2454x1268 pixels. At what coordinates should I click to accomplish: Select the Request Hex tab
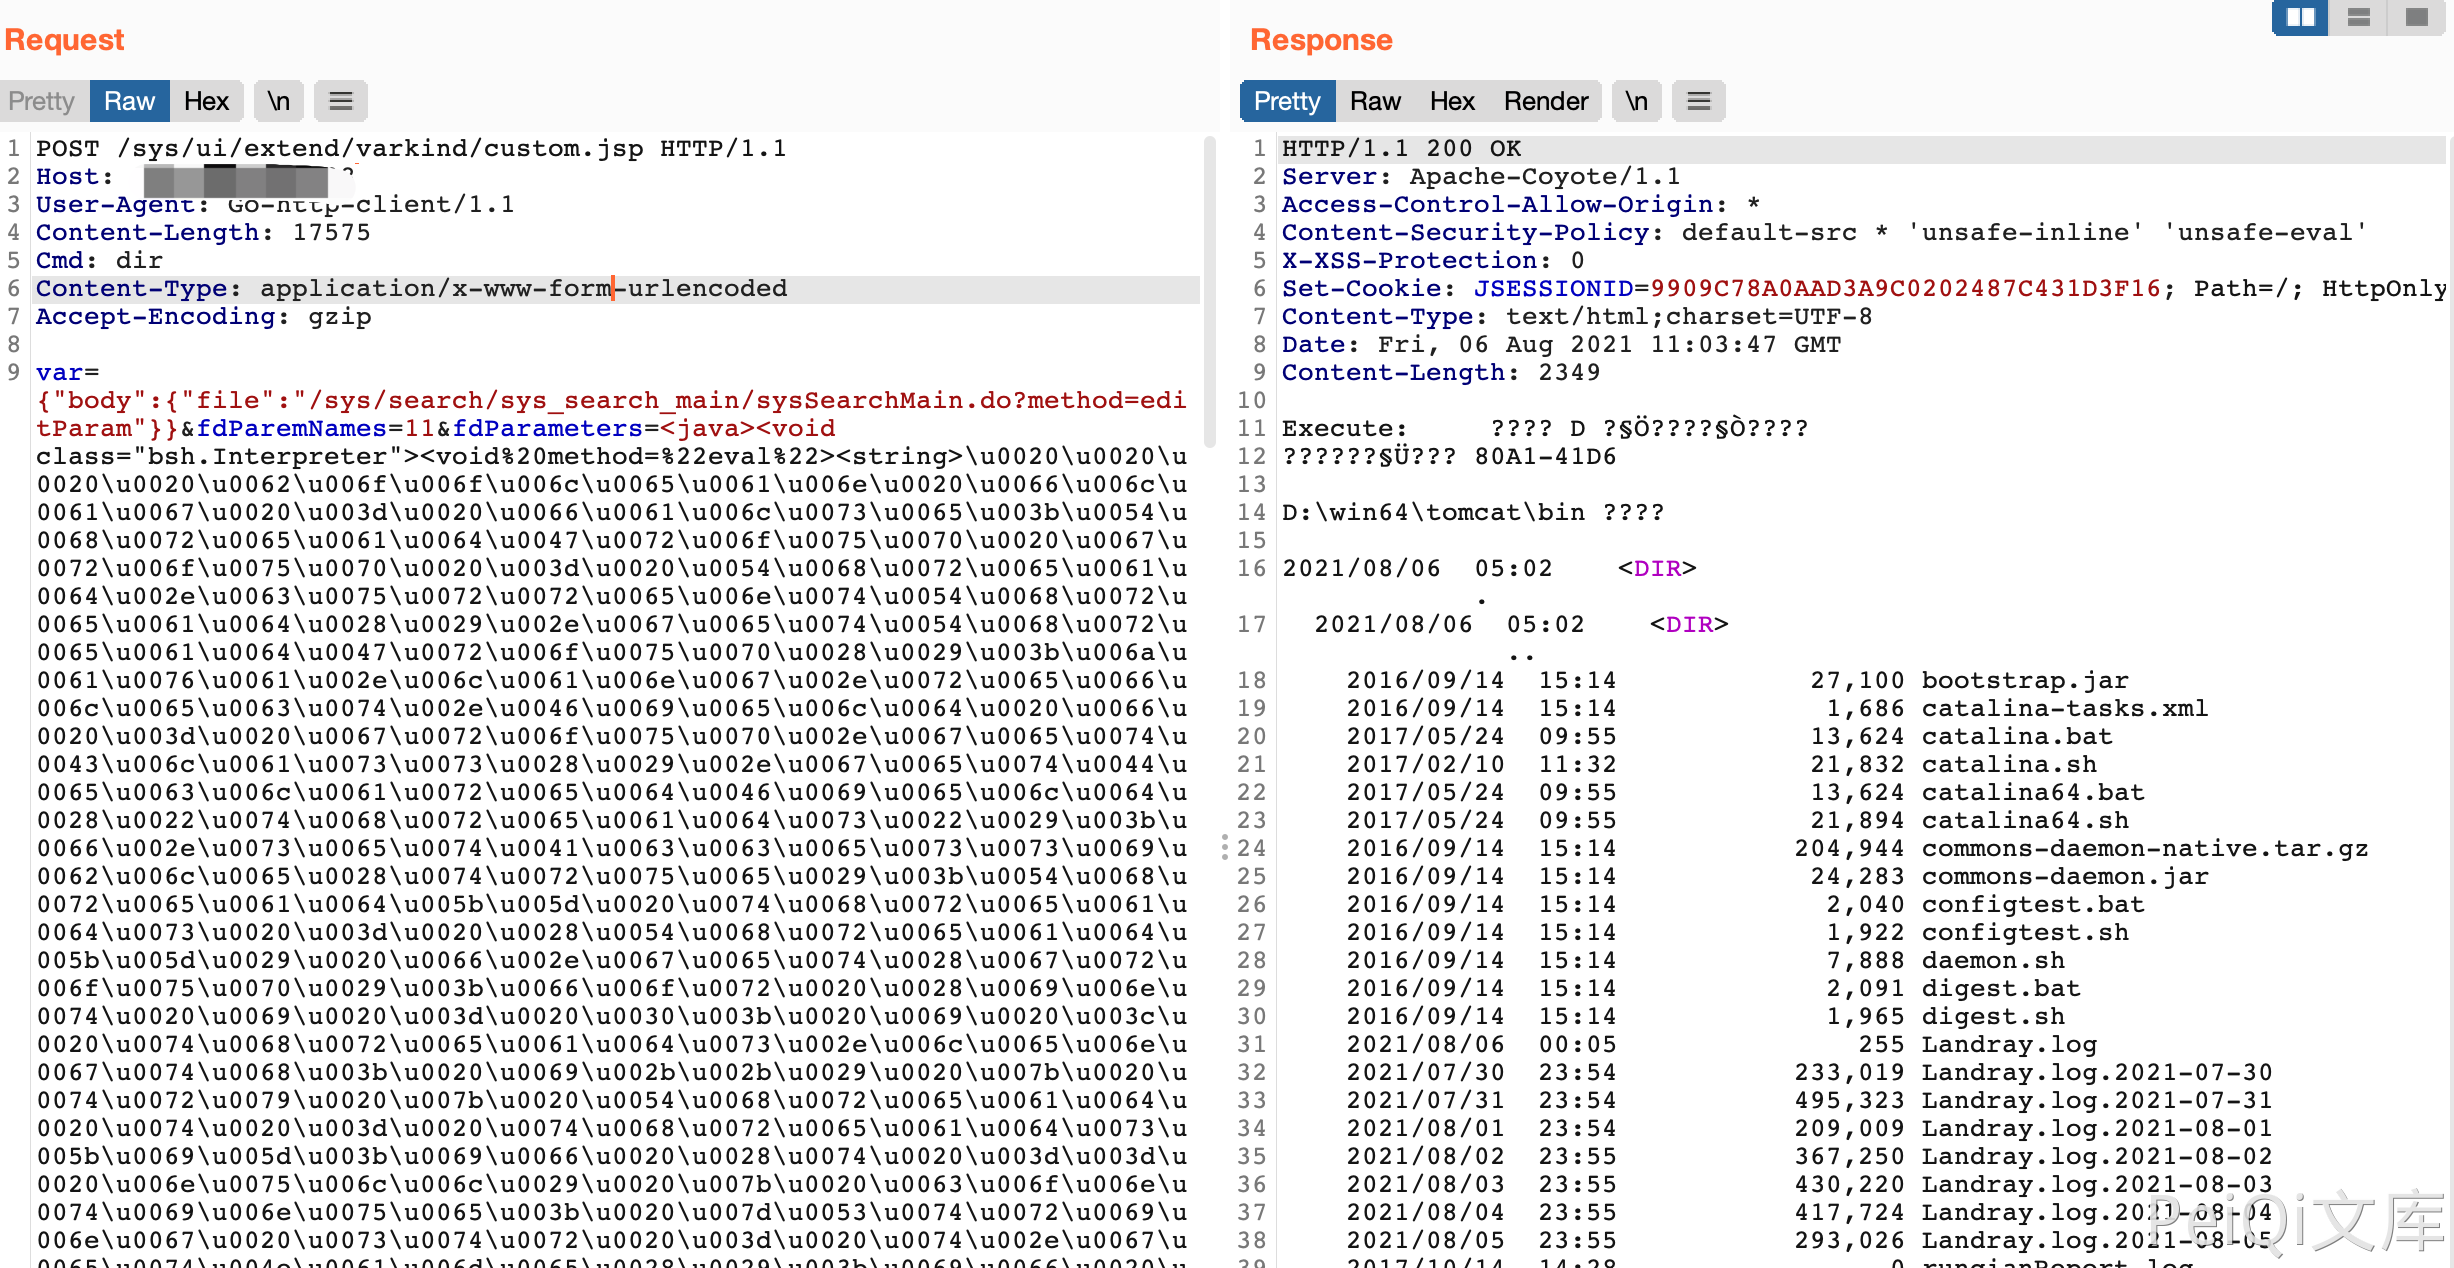(x=206, y=101)
